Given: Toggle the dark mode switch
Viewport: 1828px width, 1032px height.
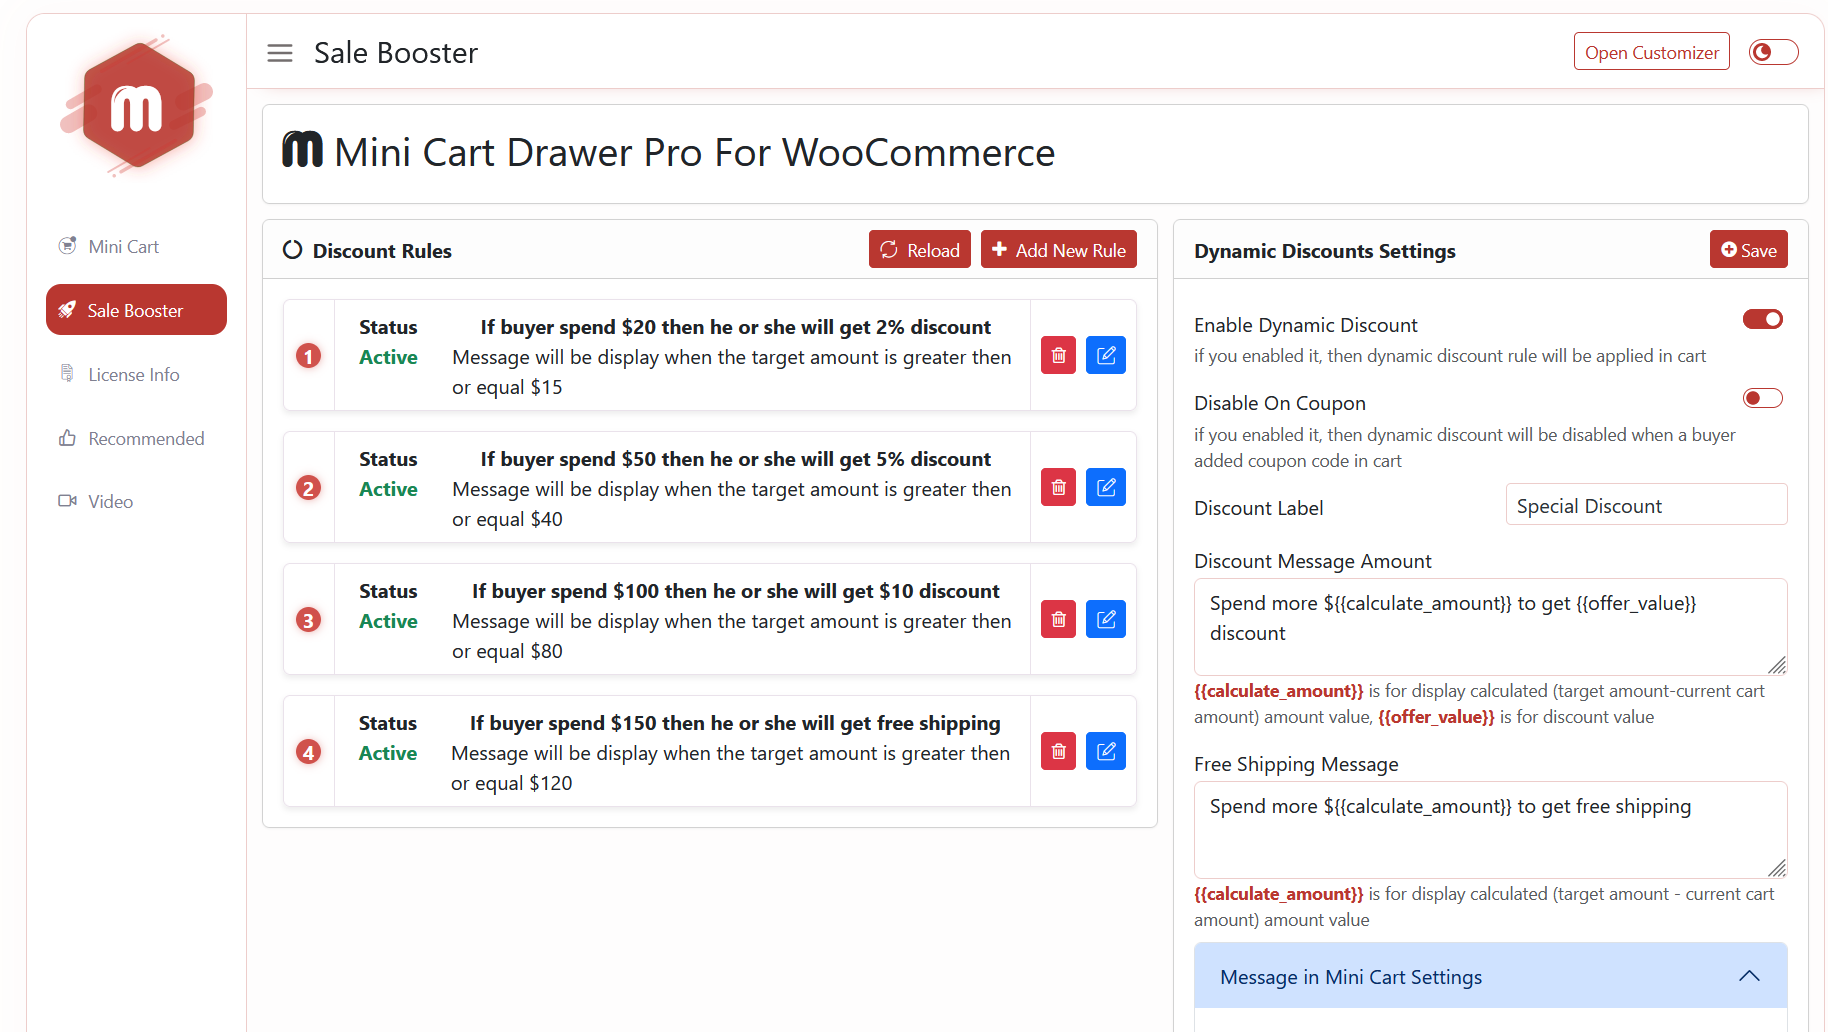Looking at the screenshot, I should (1773, 52).
